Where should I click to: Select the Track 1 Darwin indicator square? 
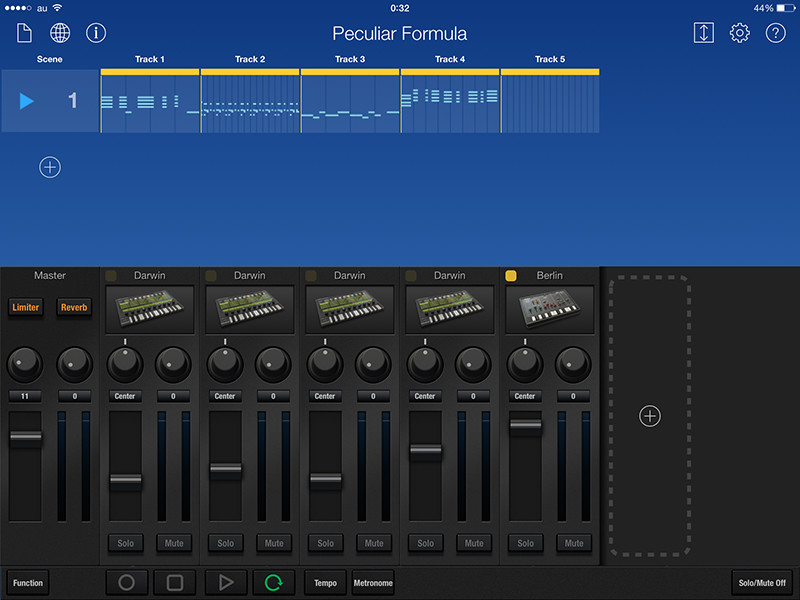(x=111, y=276)
